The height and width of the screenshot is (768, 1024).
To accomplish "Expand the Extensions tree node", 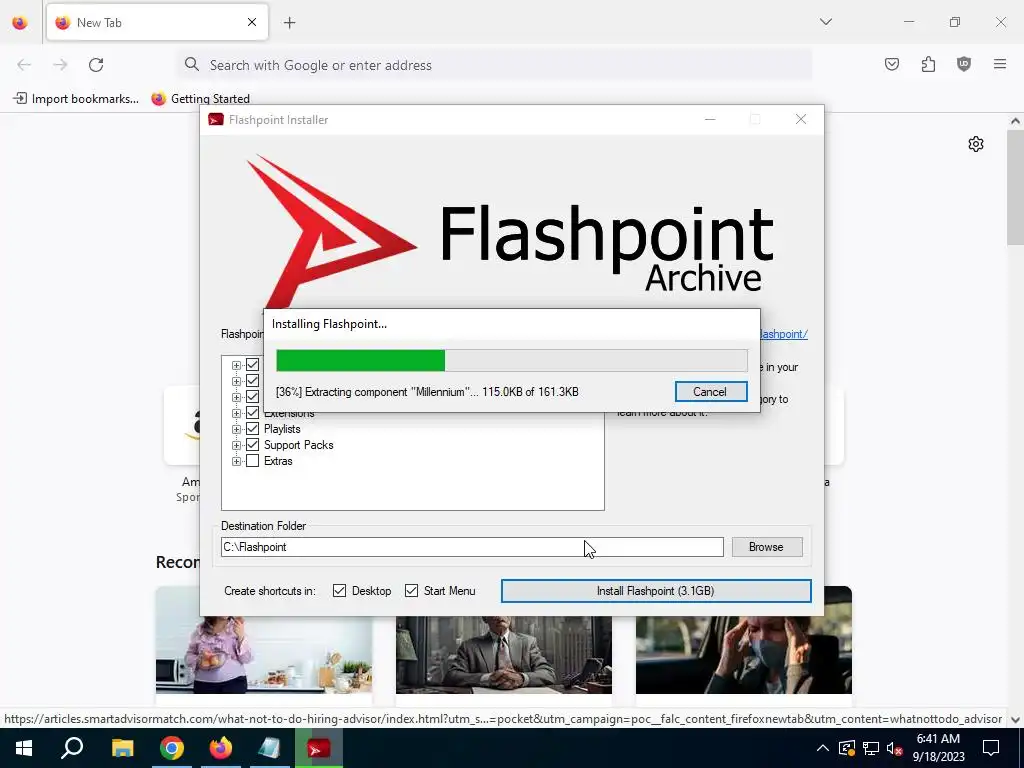I will pyautogui.click(x=236, y=413).
